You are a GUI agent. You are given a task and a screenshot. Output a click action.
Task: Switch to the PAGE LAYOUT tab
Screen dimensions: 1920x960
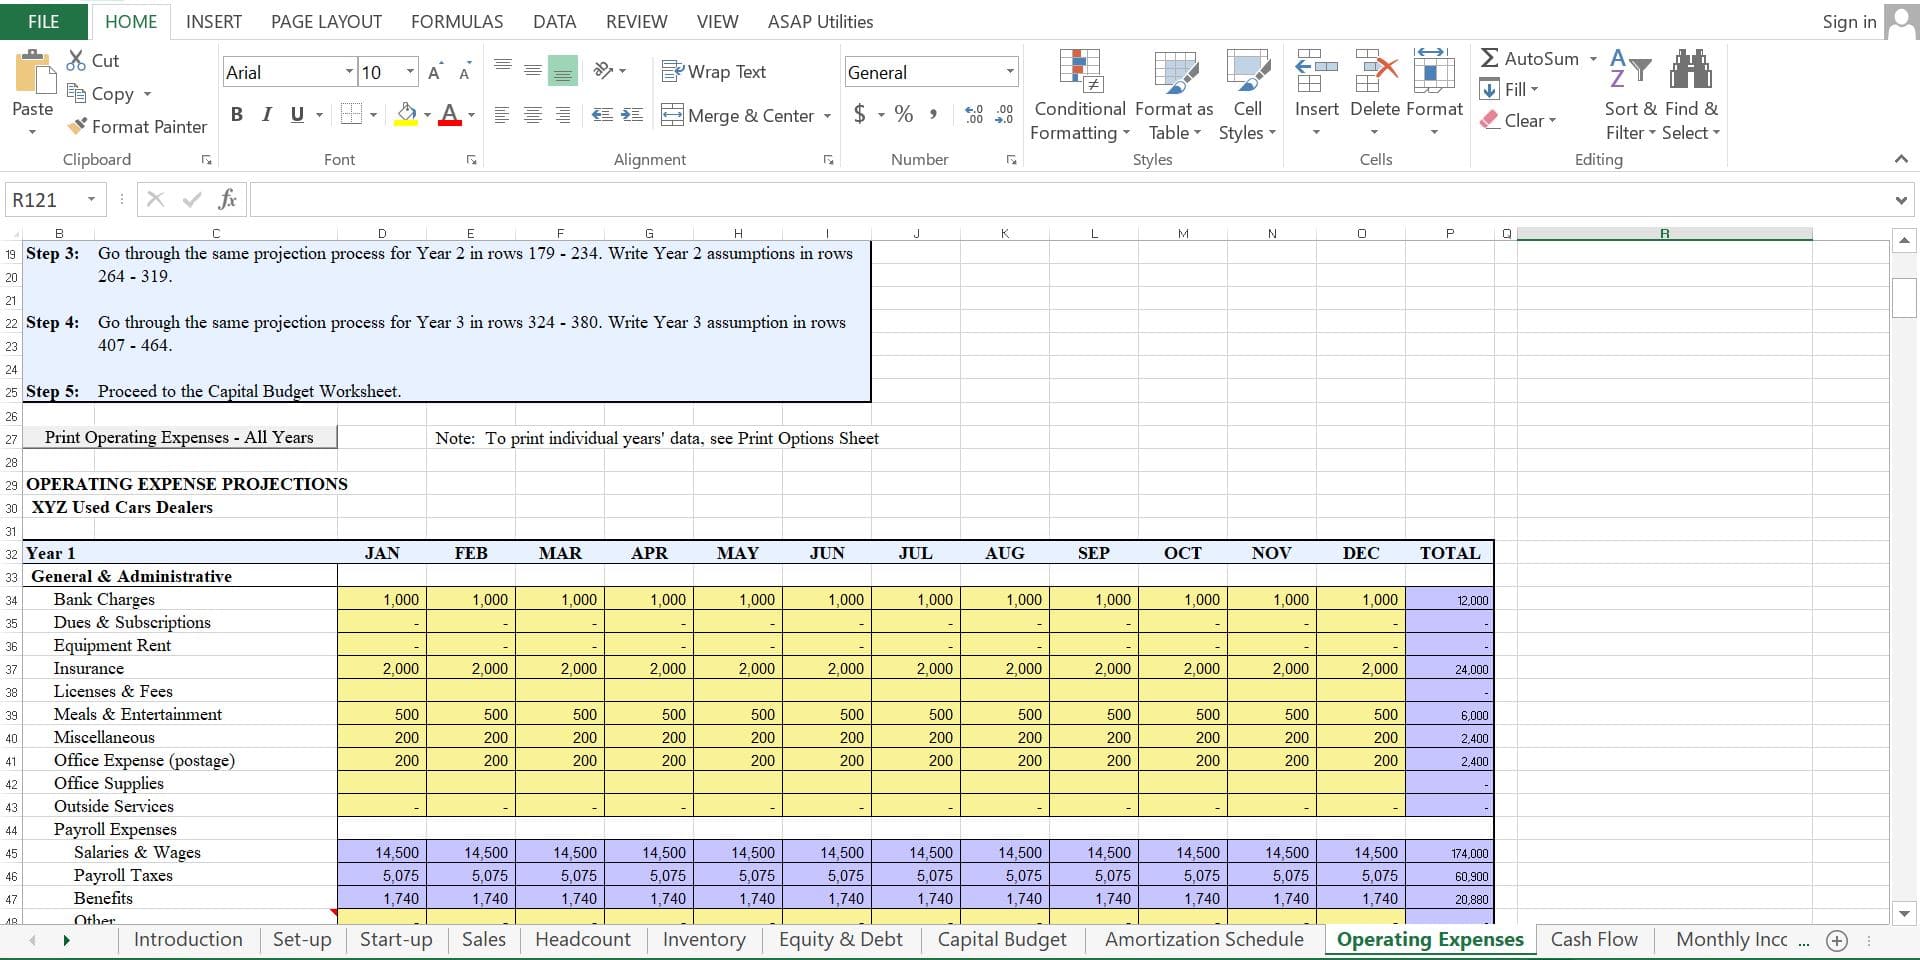326,21
